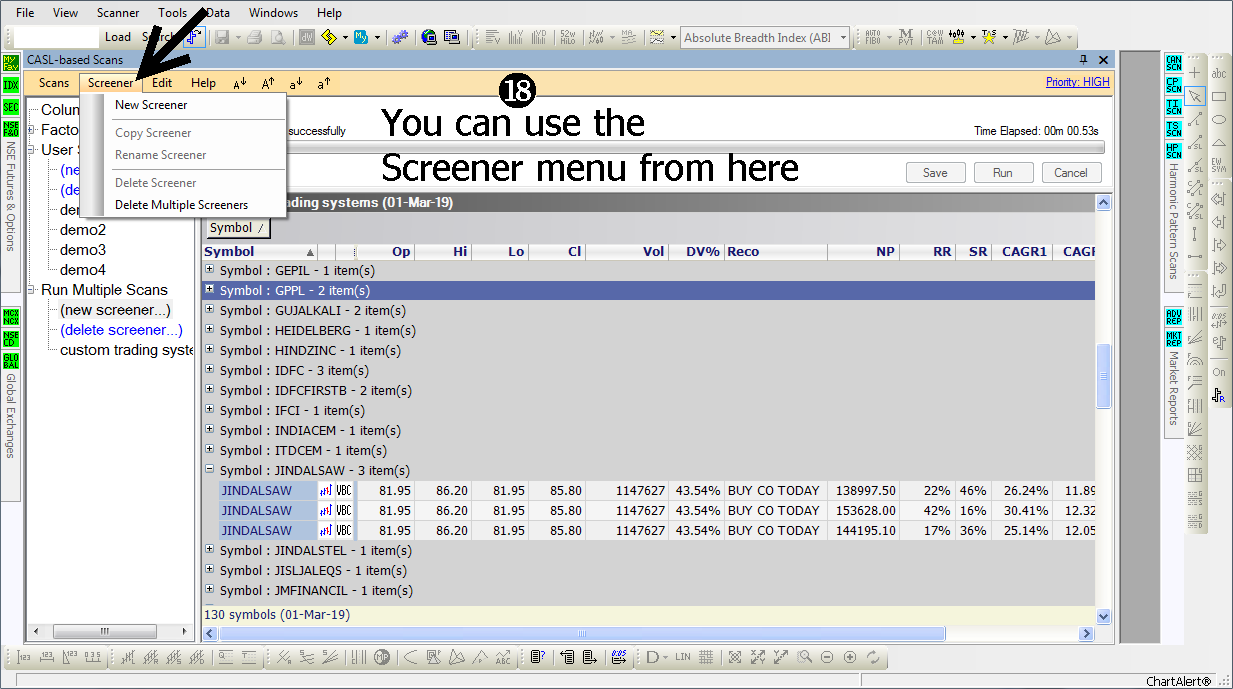Viewport: 1233px width, 689px height.
Task: Click the results vertical scrollbar thumb
Action: (x=1104, y=376)
